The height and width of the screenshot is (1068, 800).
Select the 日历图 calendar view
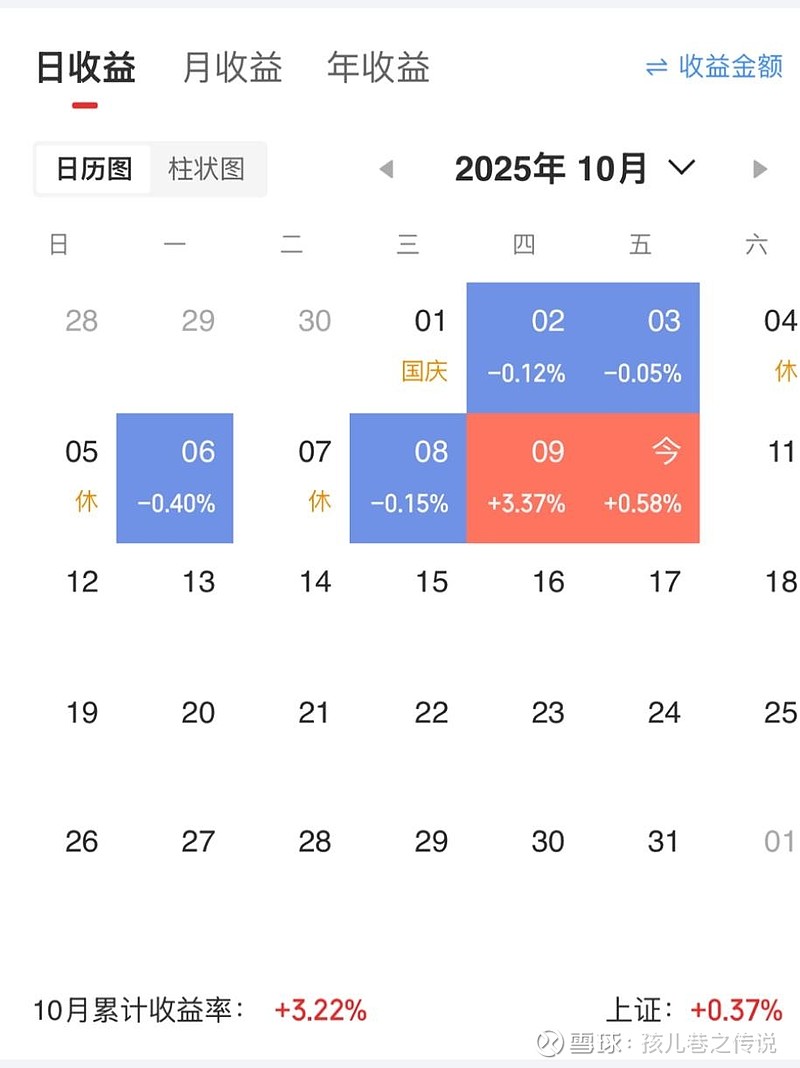pyautogui.click(x=94, y=169)
